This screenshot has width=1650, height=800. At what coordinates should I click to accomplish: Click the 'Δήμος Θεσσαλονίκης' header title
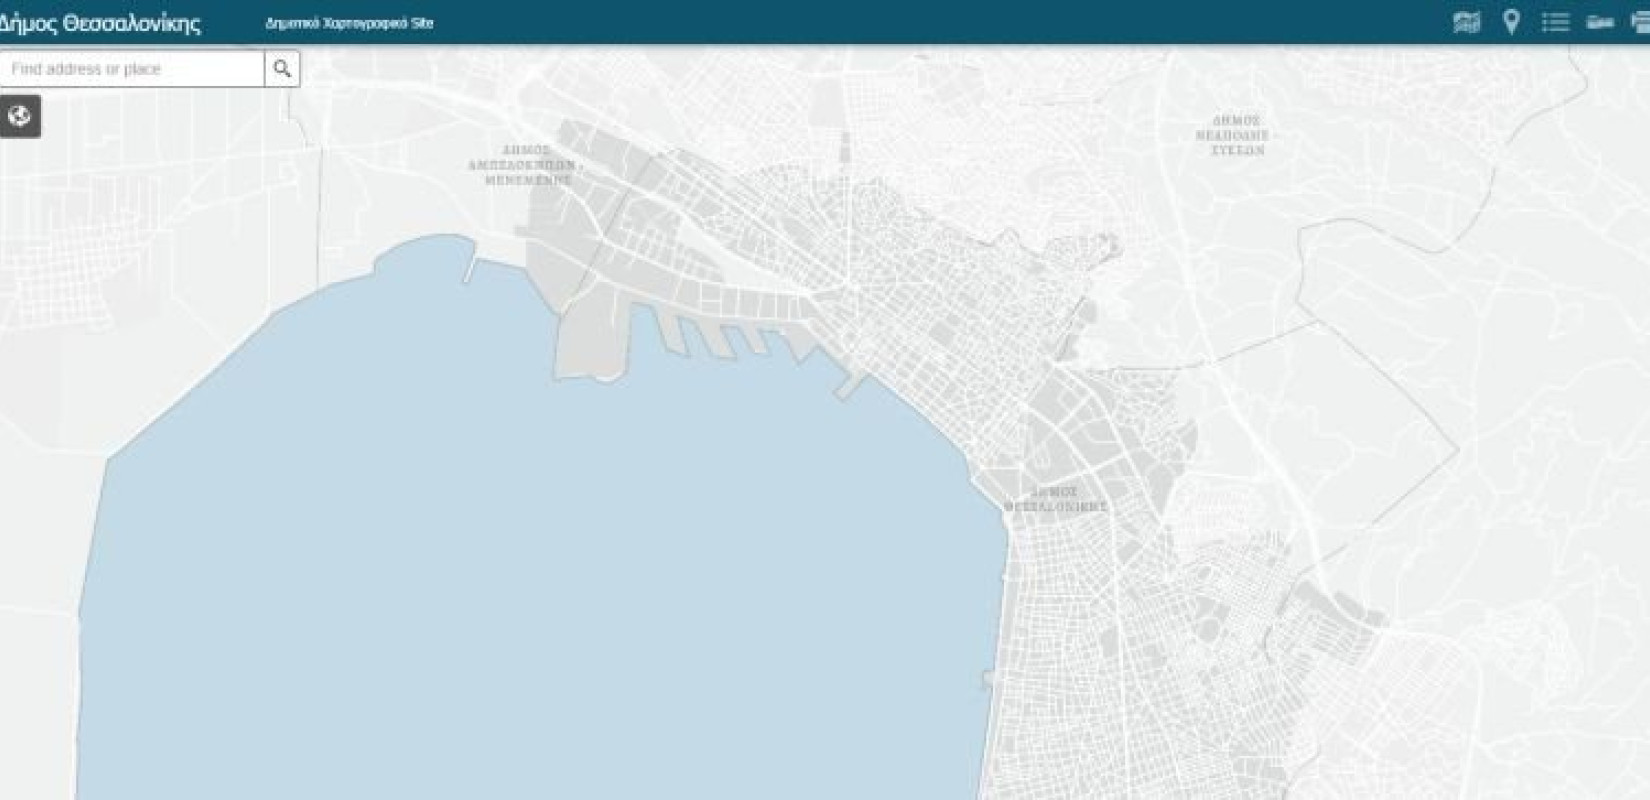[100, 23]
